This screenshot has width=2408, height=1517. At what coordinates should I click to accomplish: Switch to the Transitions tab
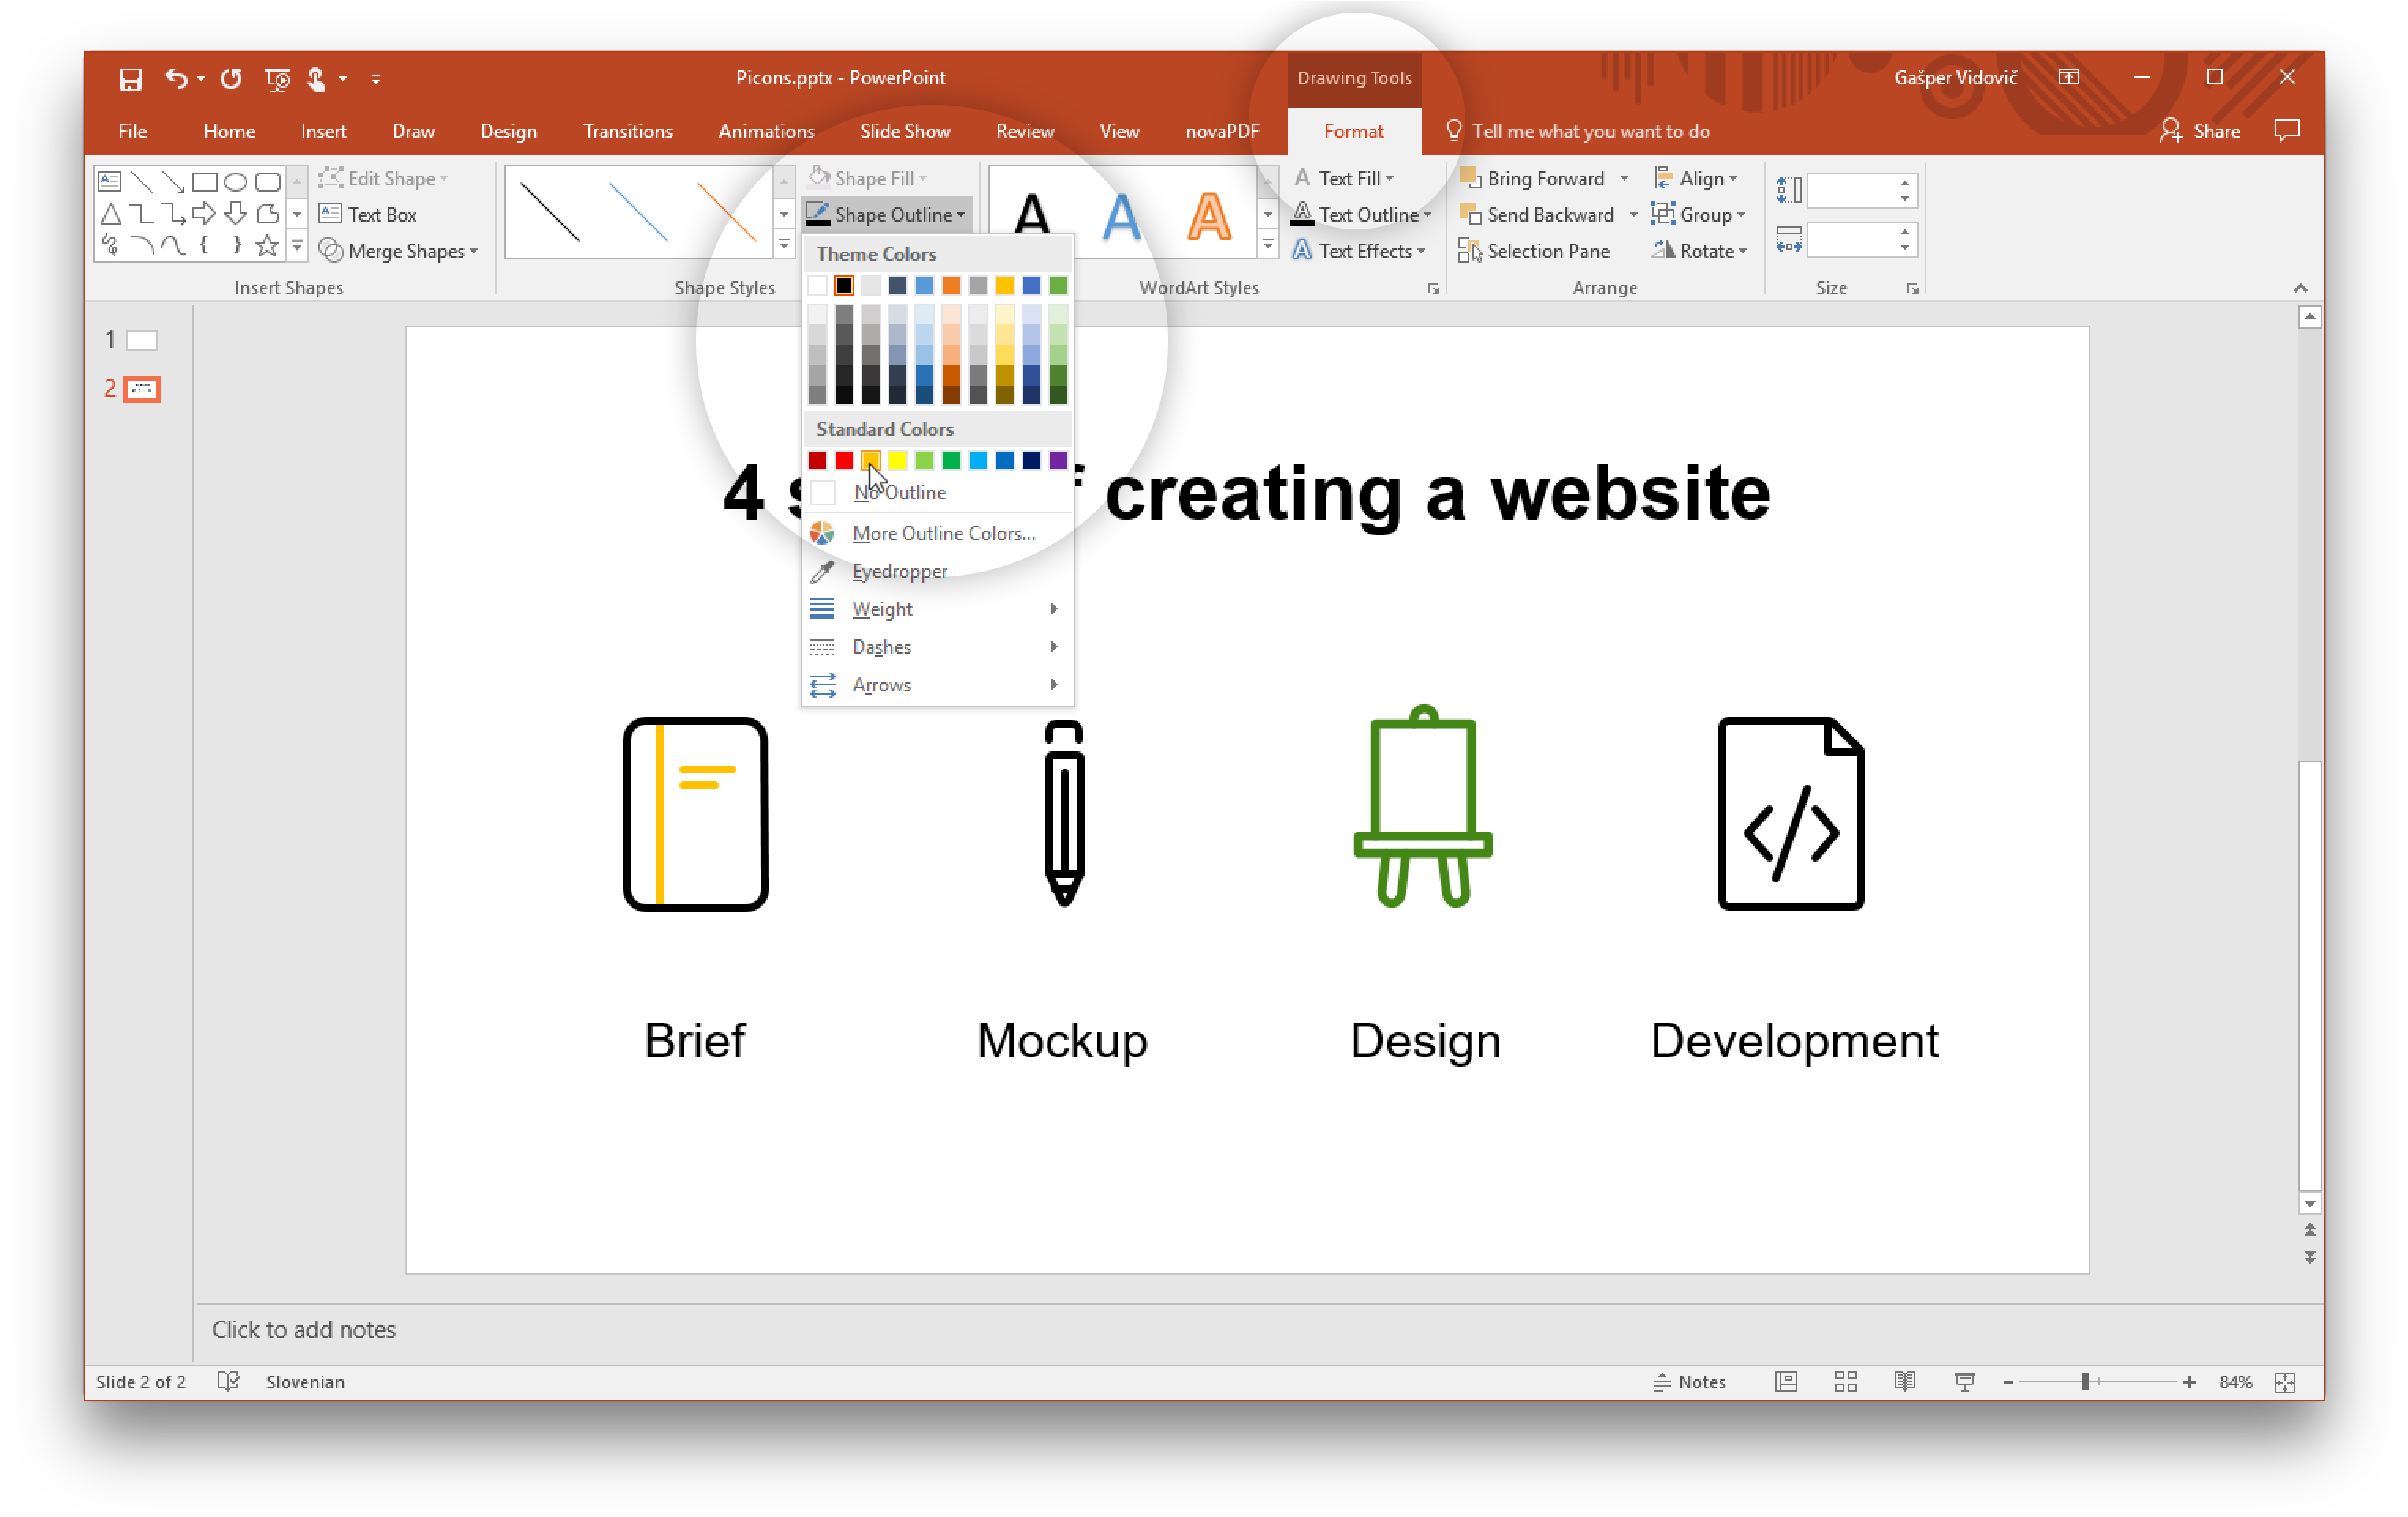[x=627, y=131]
